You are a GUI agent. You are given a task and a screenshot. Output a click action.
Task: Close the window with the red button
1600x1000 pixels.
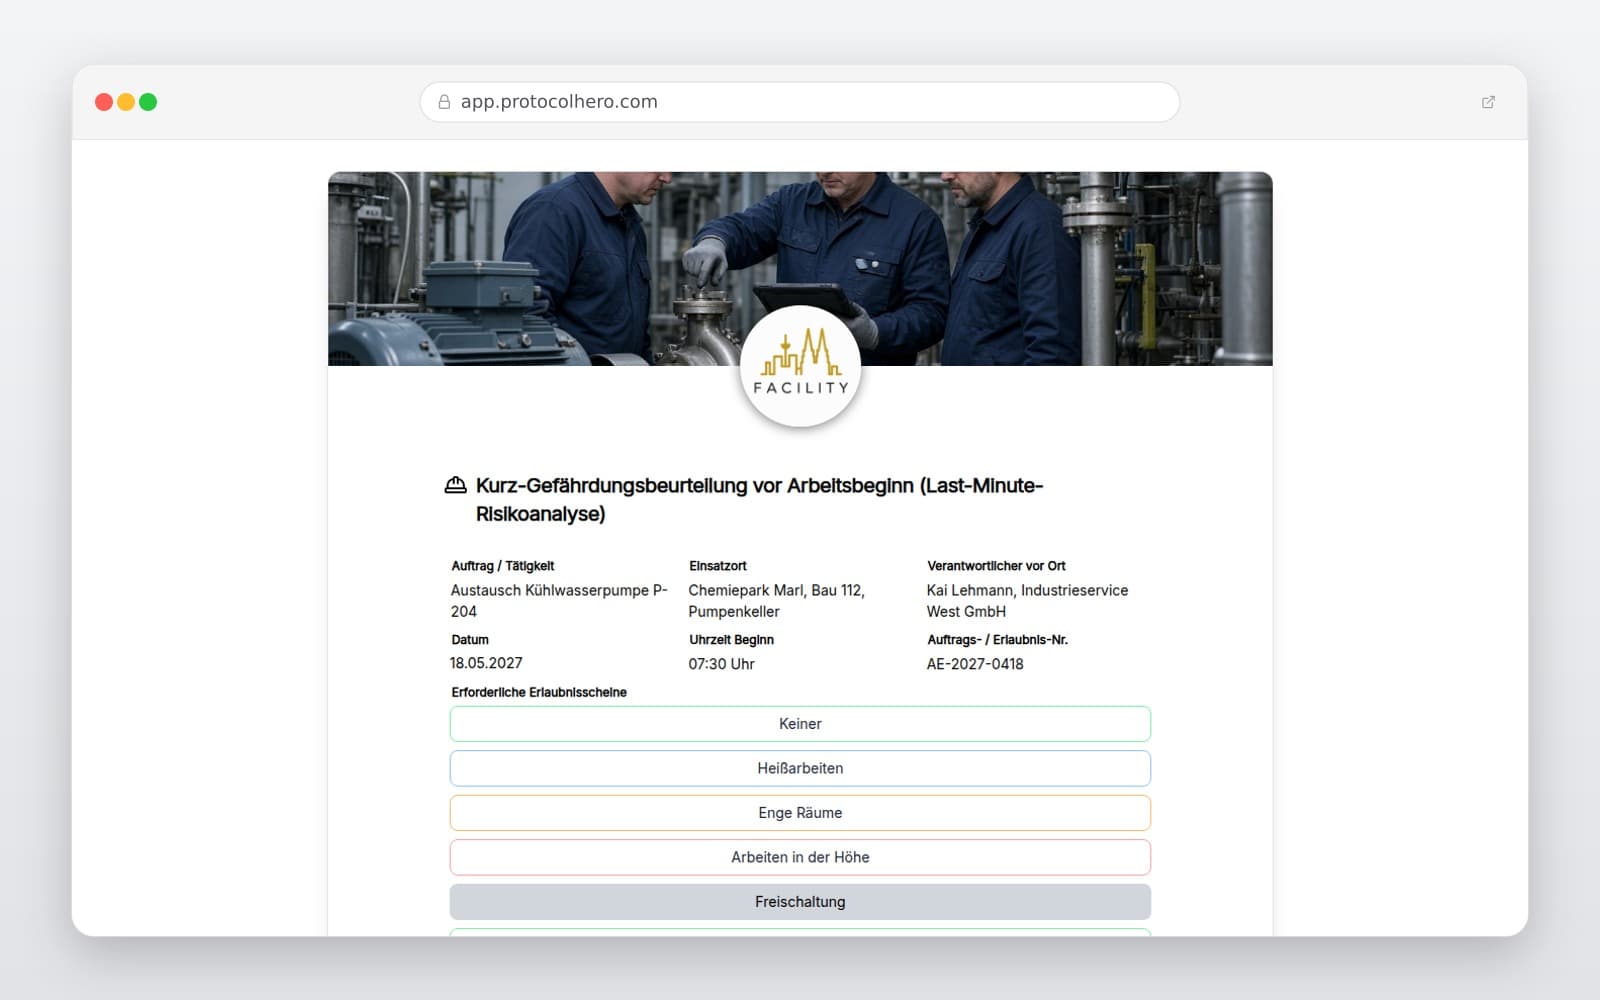pos(104,102)
